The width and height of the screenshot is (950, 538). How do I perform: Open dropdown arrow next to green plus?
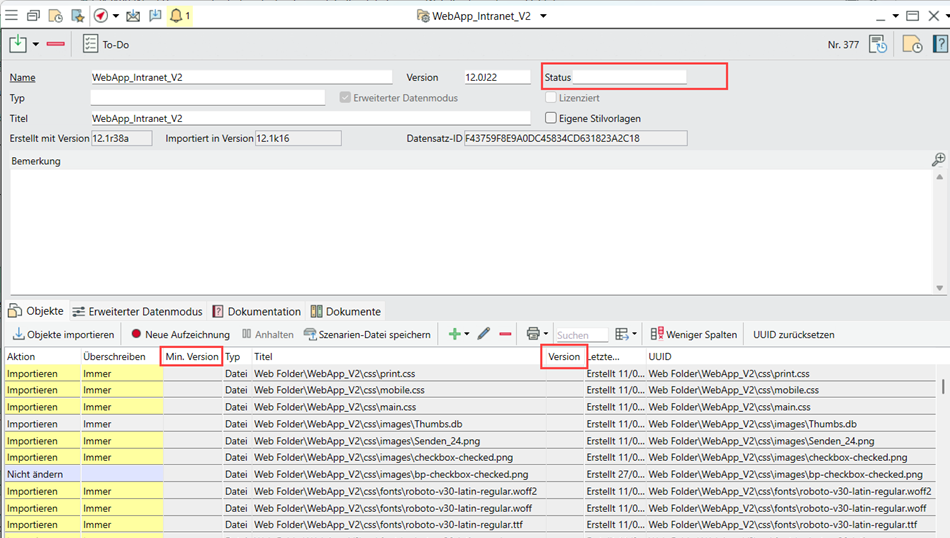(x=468, y=335)
